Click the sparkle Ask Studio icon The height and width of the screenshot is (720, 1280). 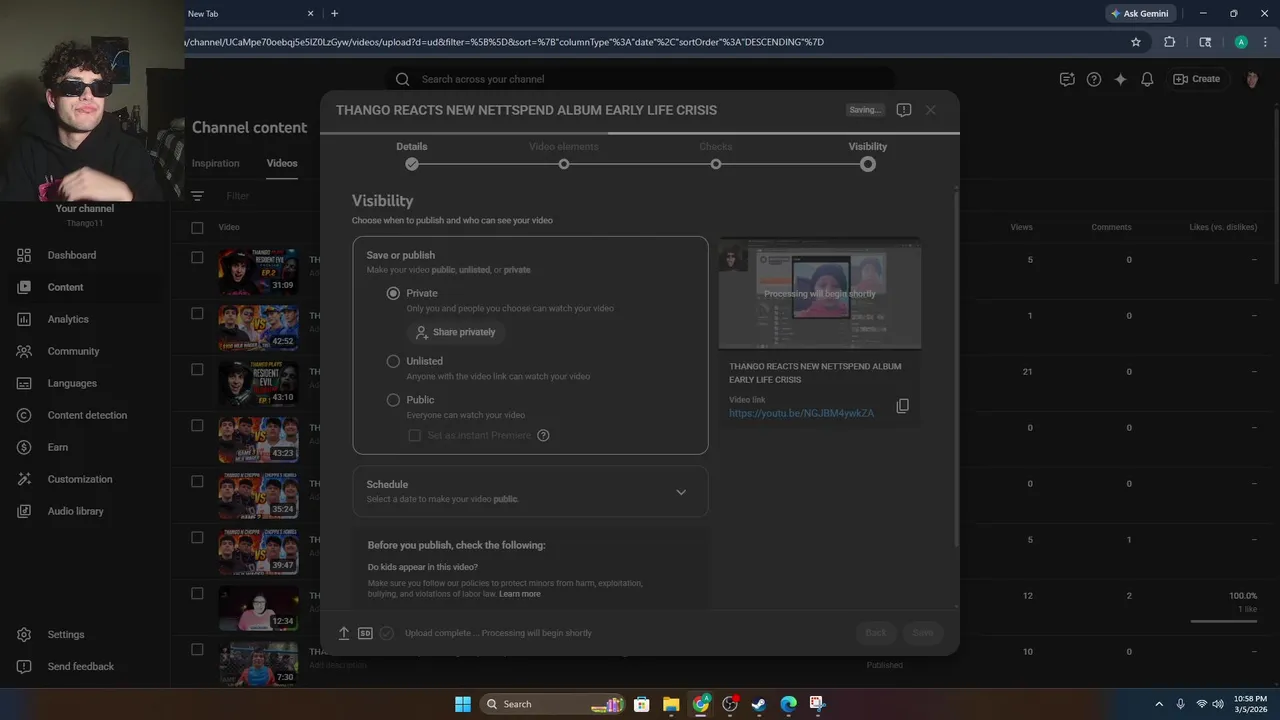pos(1121,79)
